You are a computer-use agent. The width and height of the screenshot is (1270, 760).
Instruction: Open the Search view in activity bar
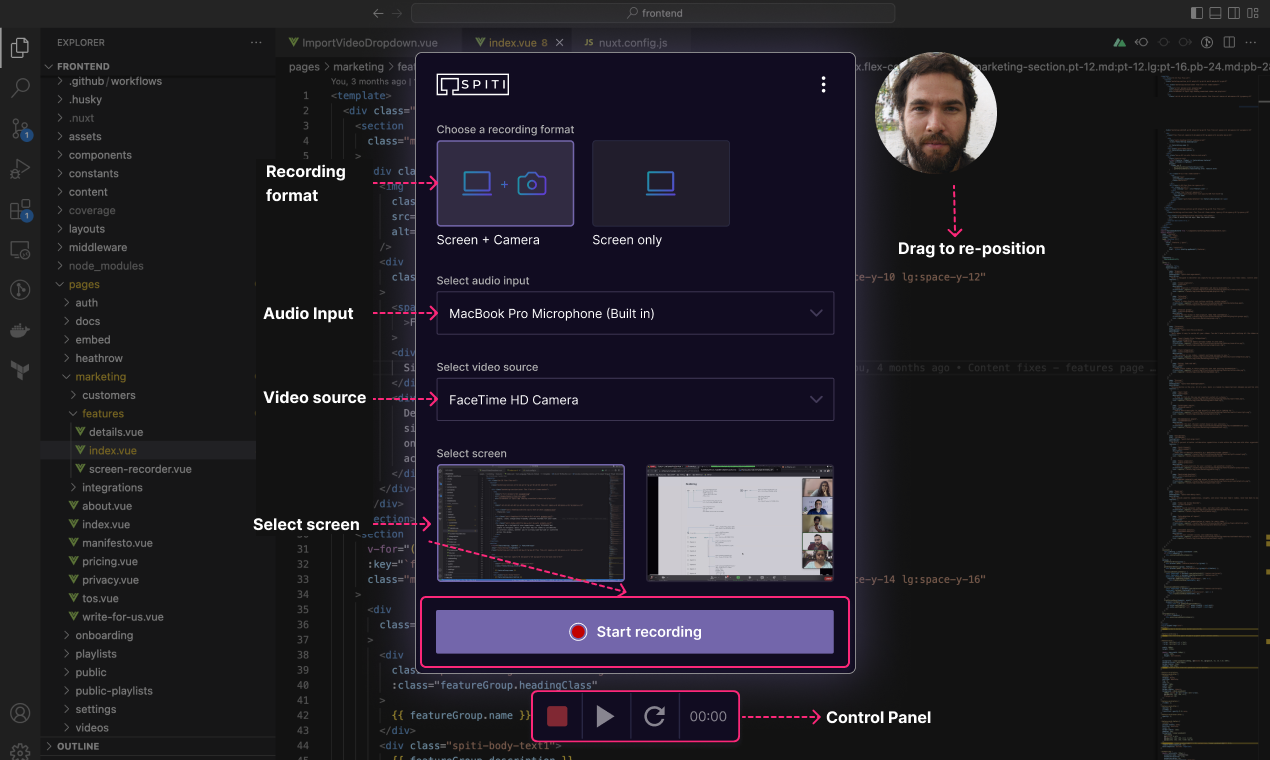[20, 88]
